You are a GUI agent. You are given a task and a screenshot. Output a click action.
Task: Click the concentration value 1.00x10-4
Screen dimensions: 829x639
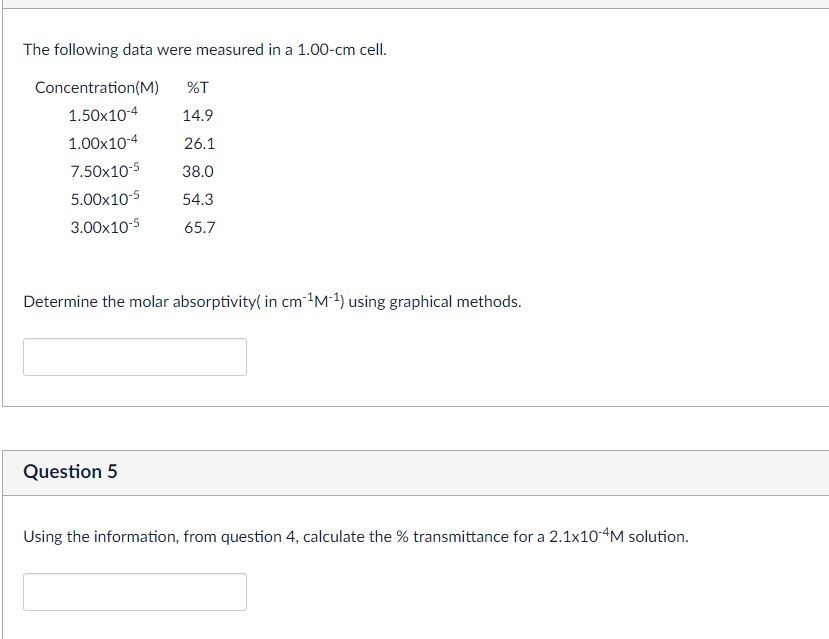pyautogui.click(x=103, y=142)
